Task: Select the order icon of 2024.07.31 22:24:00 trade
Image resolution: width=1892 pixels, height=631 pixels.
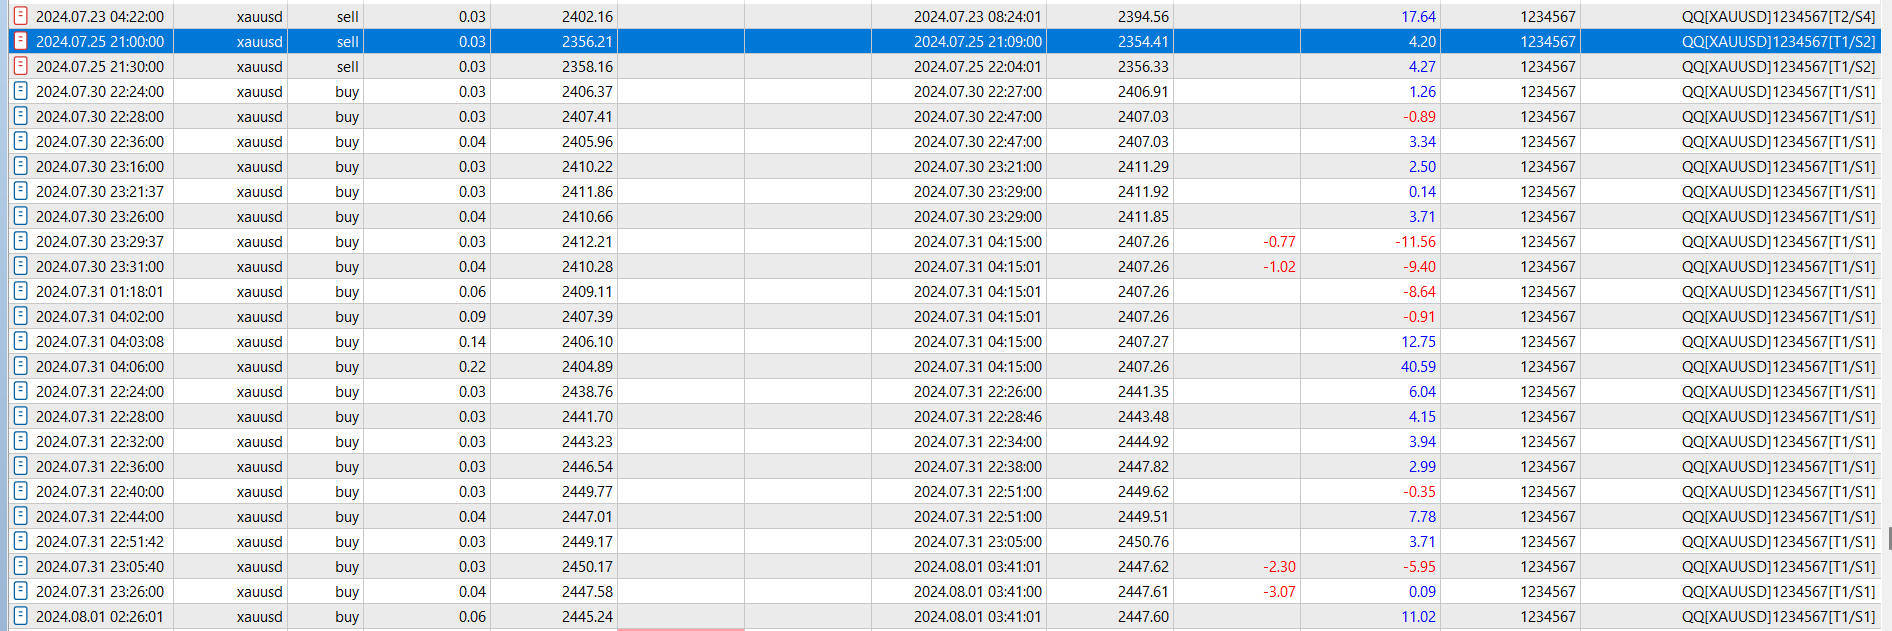Action: point(20,391)
